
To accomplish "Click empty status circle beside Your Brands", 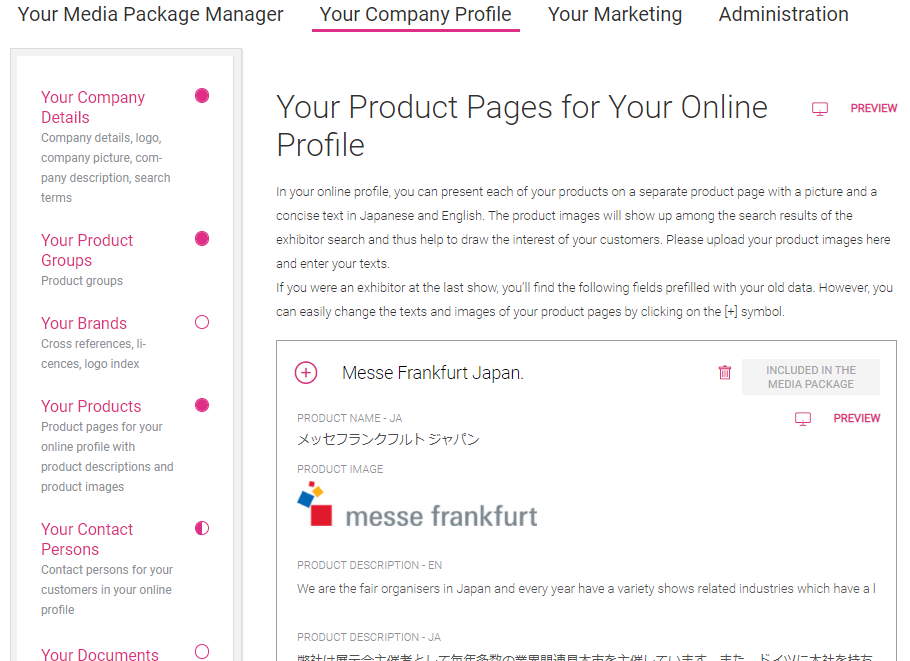I will pos(202,322).
